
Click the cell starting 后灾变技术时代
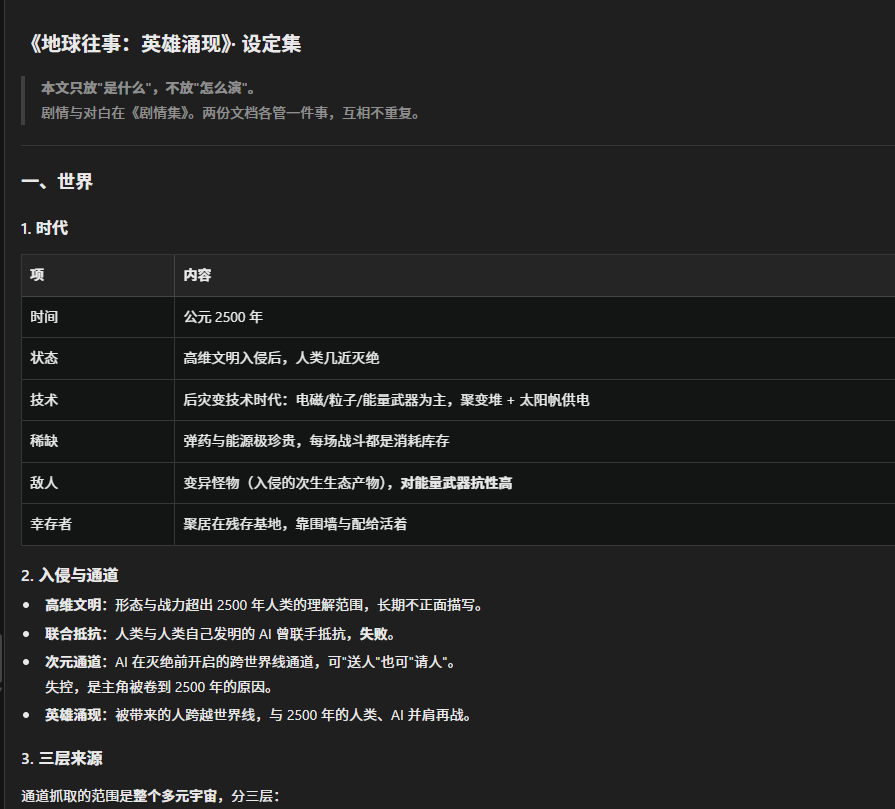[534, 400]
